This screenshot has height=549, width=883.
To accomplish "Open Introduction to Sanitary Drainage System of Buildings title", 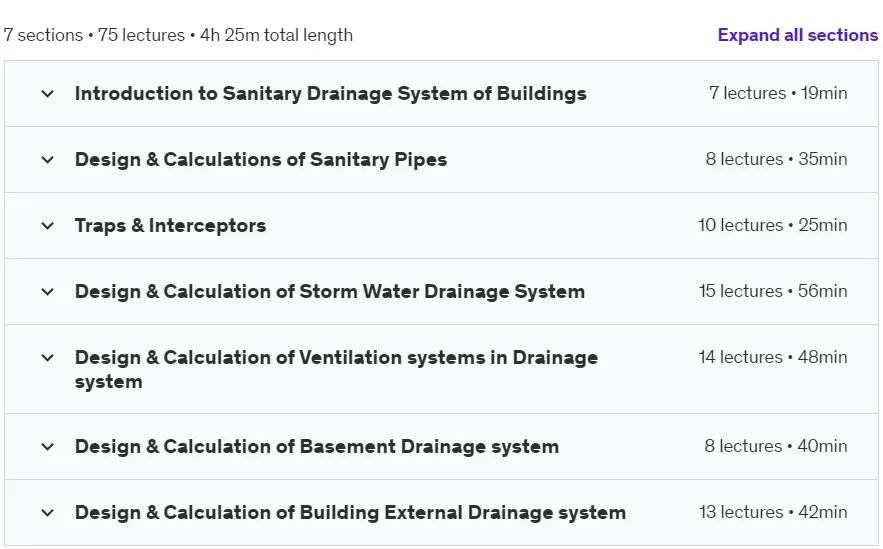I will (x=331, y=93).
